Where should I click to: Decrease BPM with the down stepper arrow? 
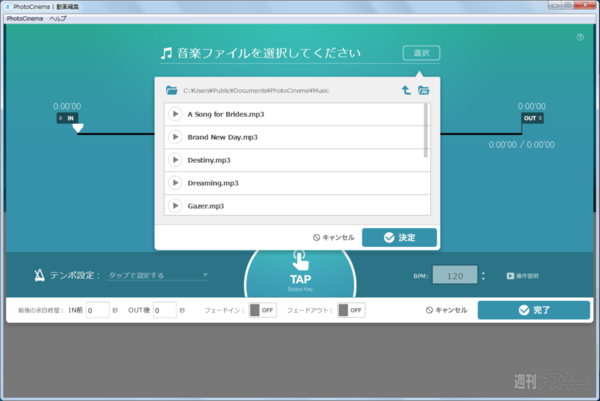[x=483, y=279]
